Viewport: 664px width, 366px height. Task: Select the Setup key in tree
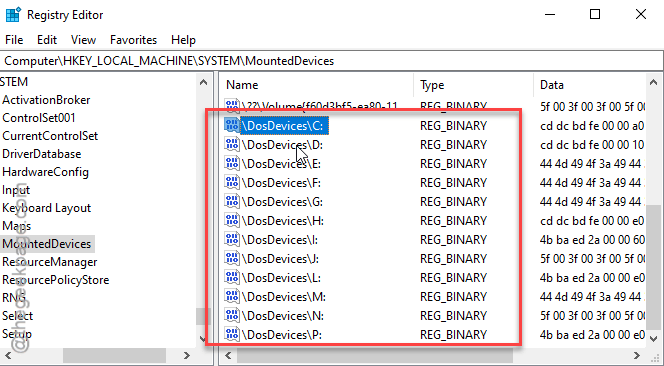click(x=17, y=334)
